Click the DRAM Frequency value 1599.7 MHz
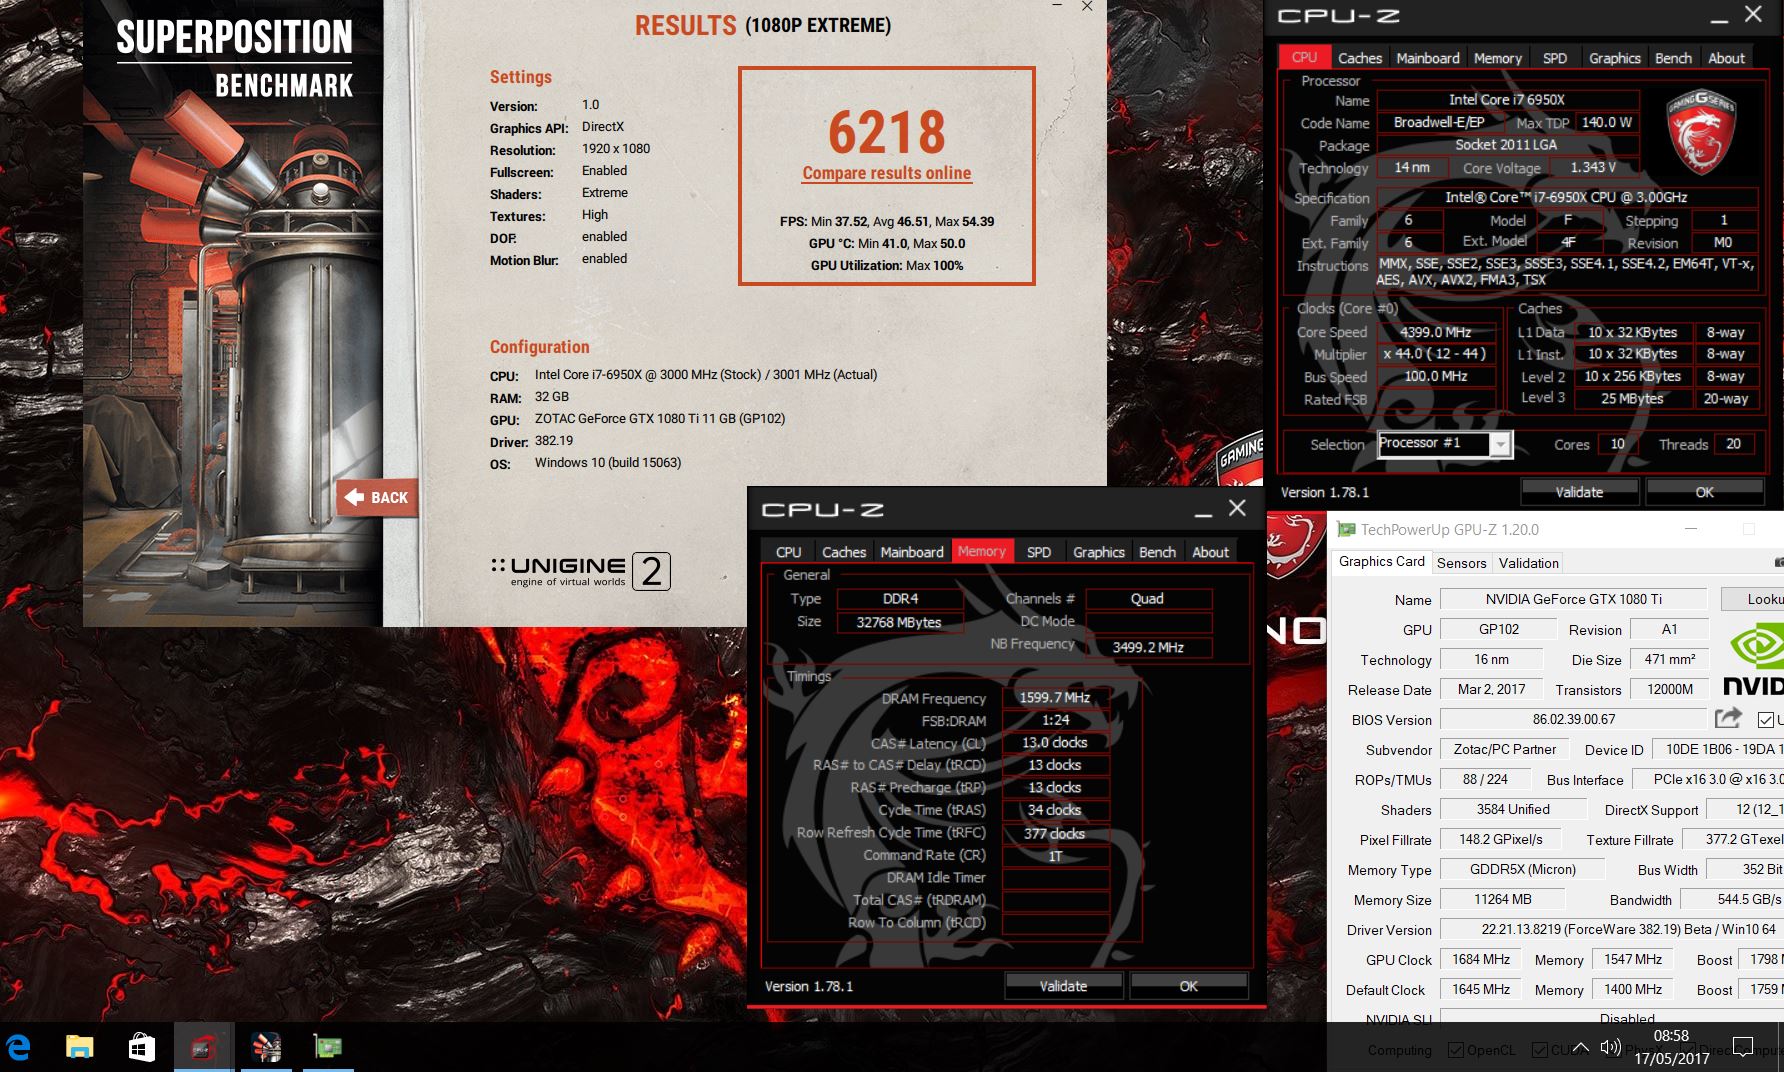Image resolution: width=1784 pixels, height=1072 pixels. pyautogui.click(x=1055, y=698)
